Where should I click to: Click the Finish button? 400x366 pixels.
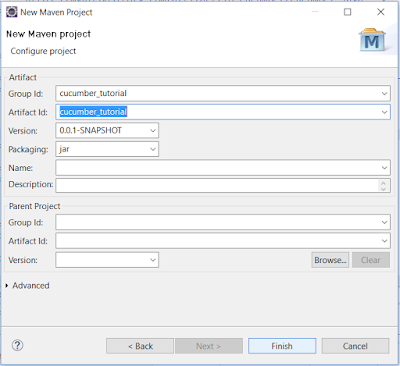click(282, 346)
